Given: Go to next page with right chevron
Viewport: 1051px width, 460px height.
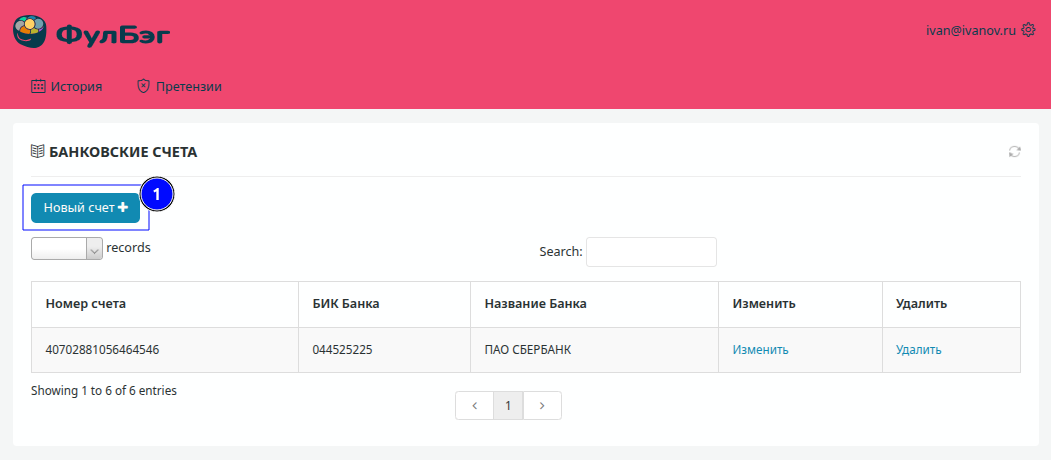Looking at the screenshot, I should 542,406.
